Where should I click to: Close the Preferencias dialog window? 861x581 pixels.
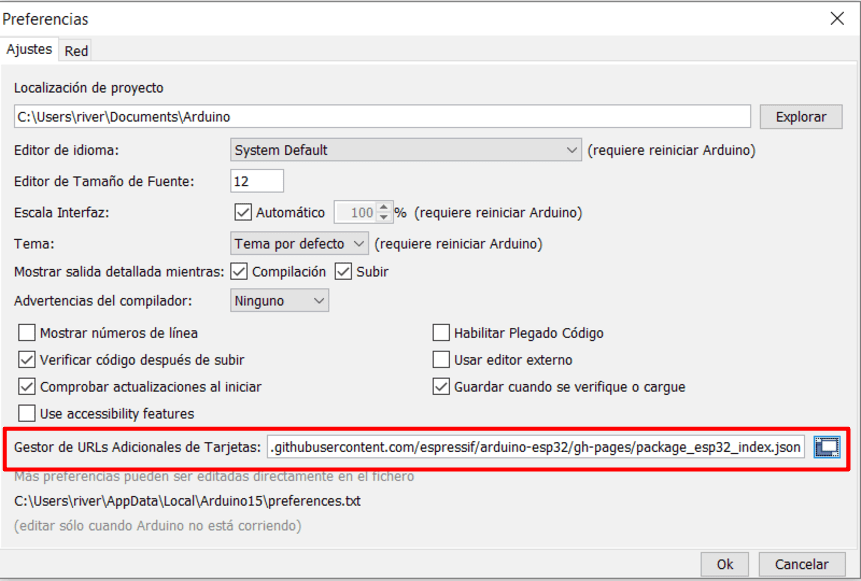[837, 18]
